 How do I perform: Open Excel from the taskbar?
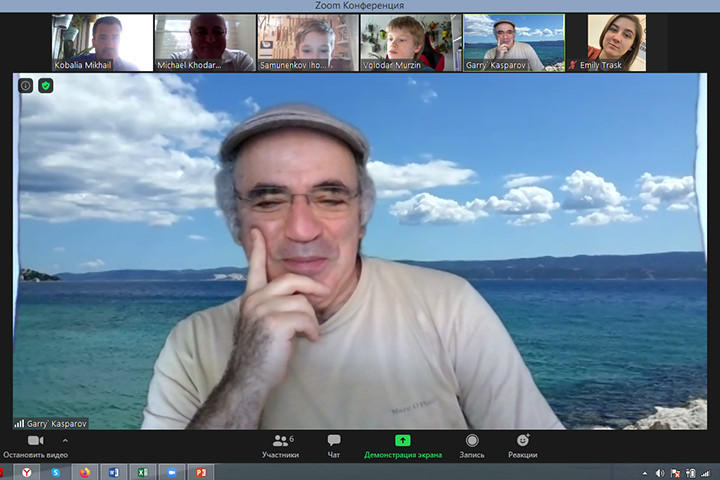click(142, 472)
